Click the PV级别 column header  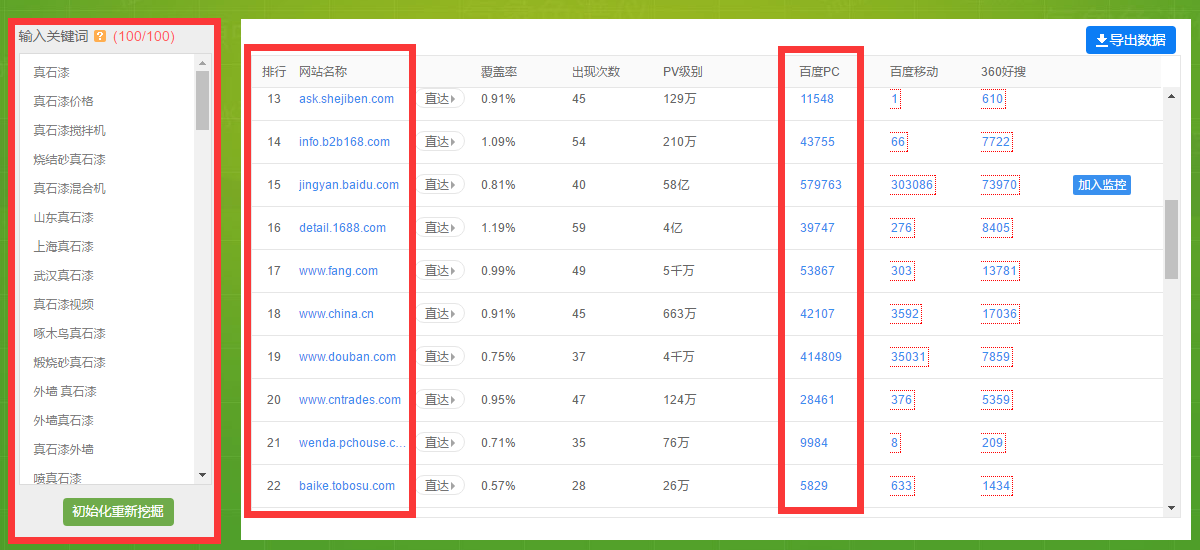(x=683, y=72)
